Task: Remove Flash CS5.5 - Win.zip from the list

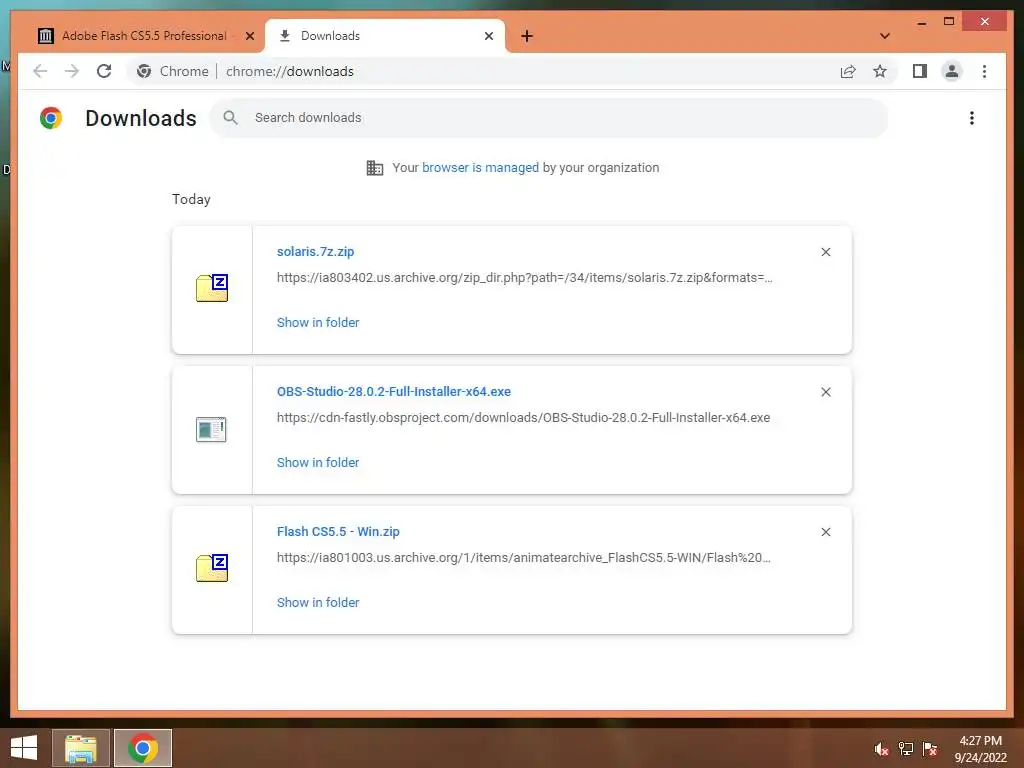Action: 825,532
